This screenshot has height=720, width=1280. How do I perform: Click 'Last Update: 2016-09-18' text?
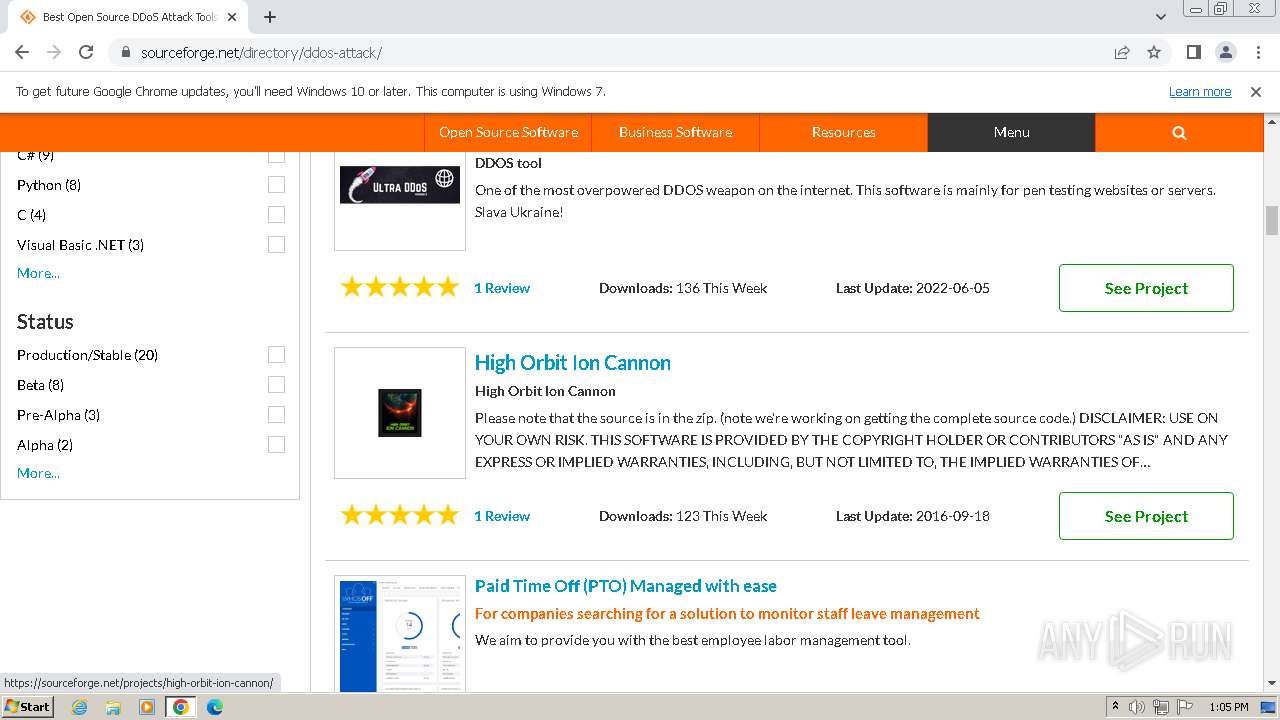point(913,516)
